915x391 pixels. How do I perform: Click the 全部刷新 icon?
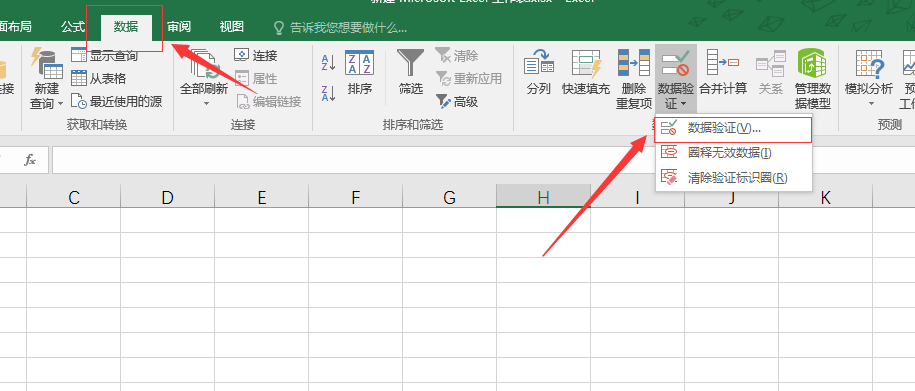coord(204,64)
